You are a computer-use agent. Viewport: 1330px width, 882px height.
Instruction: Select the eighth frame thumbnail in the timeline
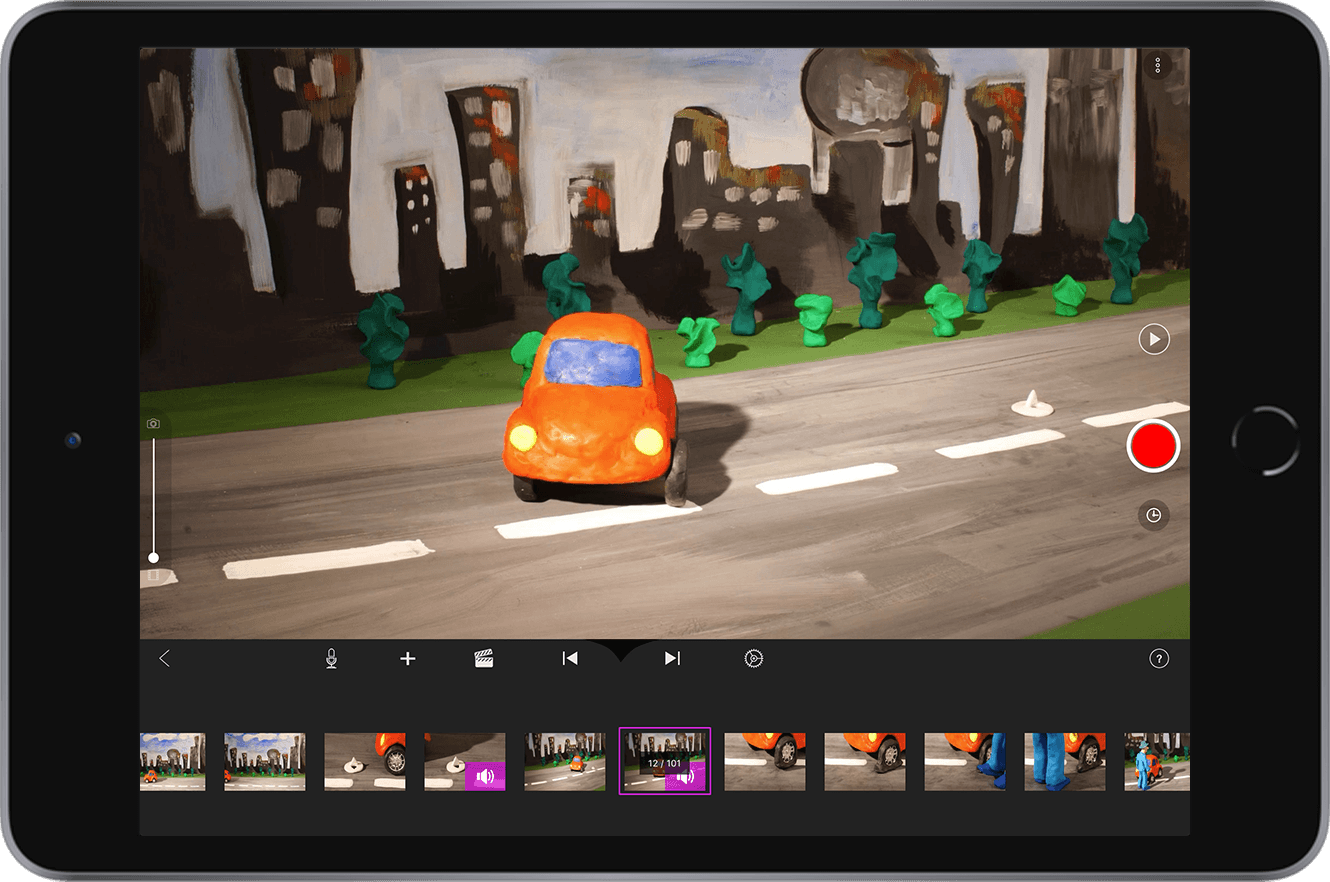(865, 762)
